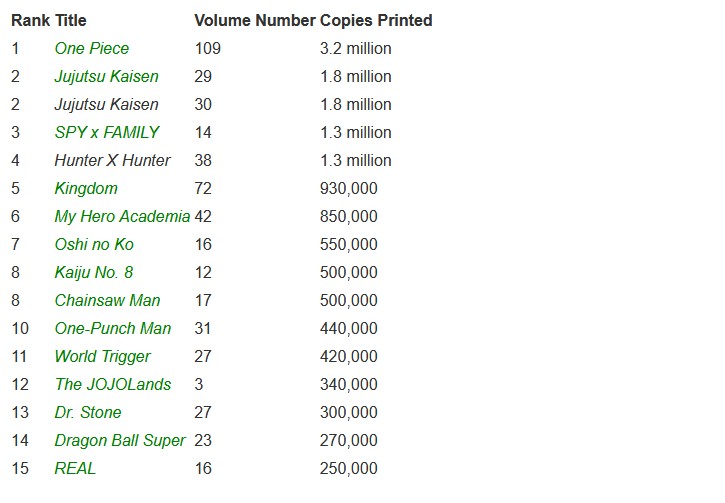This screenshot has height=503, width=725.
Task: Click the Rank column header
Action: (30, 20)
